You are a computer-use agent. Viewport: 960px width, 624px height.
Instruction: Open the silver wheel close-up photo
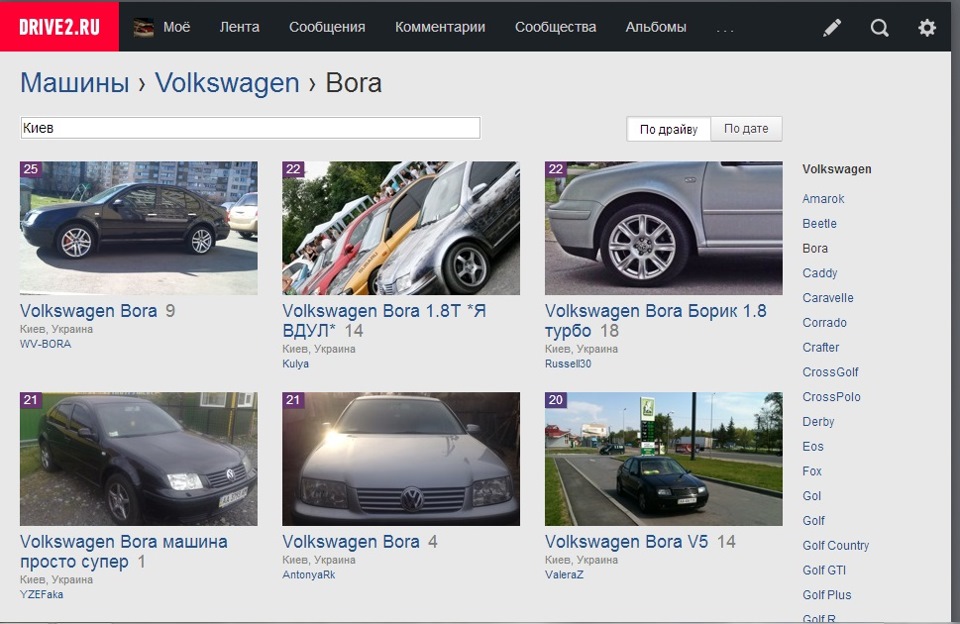(664, 228)
